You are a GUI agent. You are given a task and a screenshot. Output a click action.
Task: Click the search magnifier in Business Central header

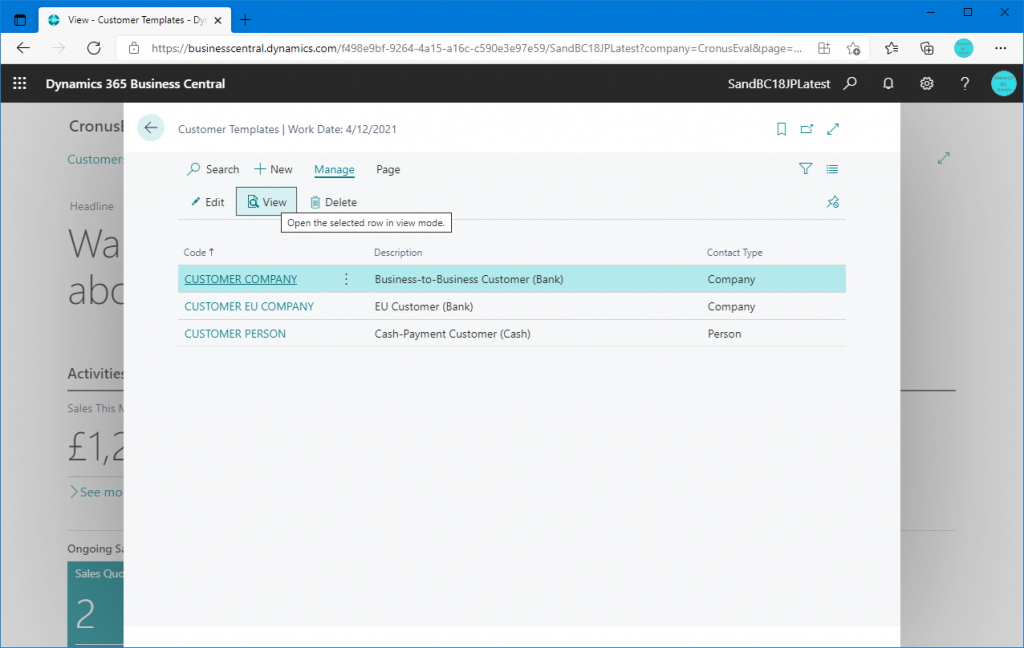[850, 84]
